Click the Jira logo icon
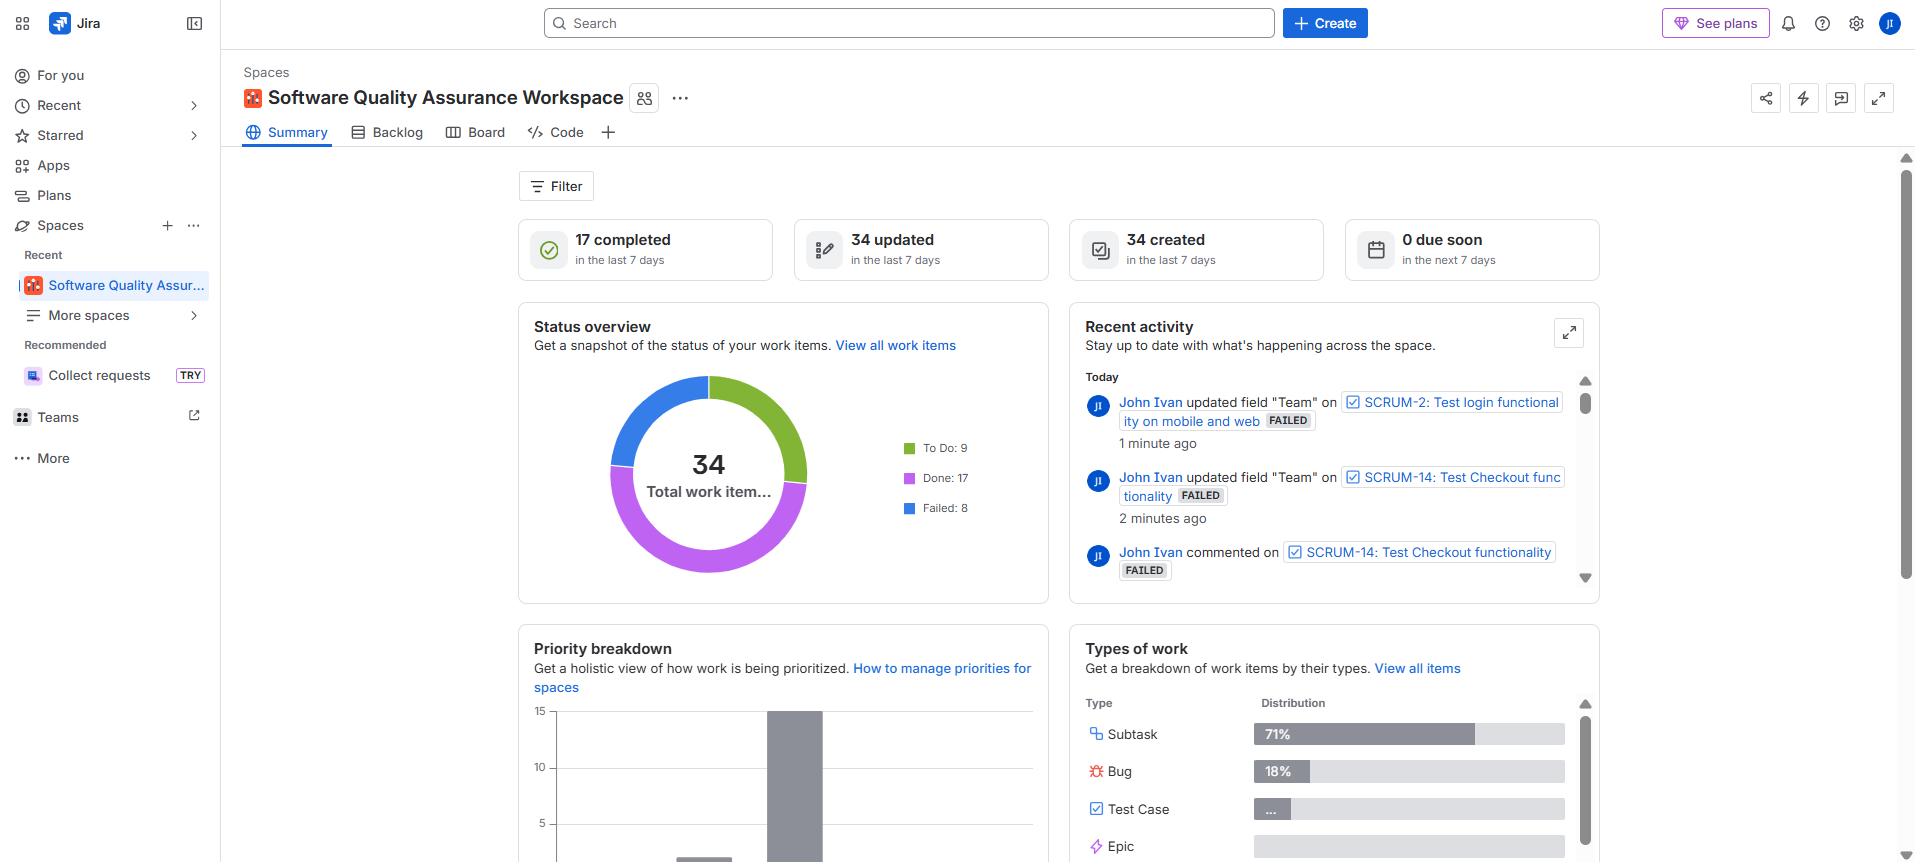Image resolution: width=1915 pixels, height=862 pixels. 60,23
